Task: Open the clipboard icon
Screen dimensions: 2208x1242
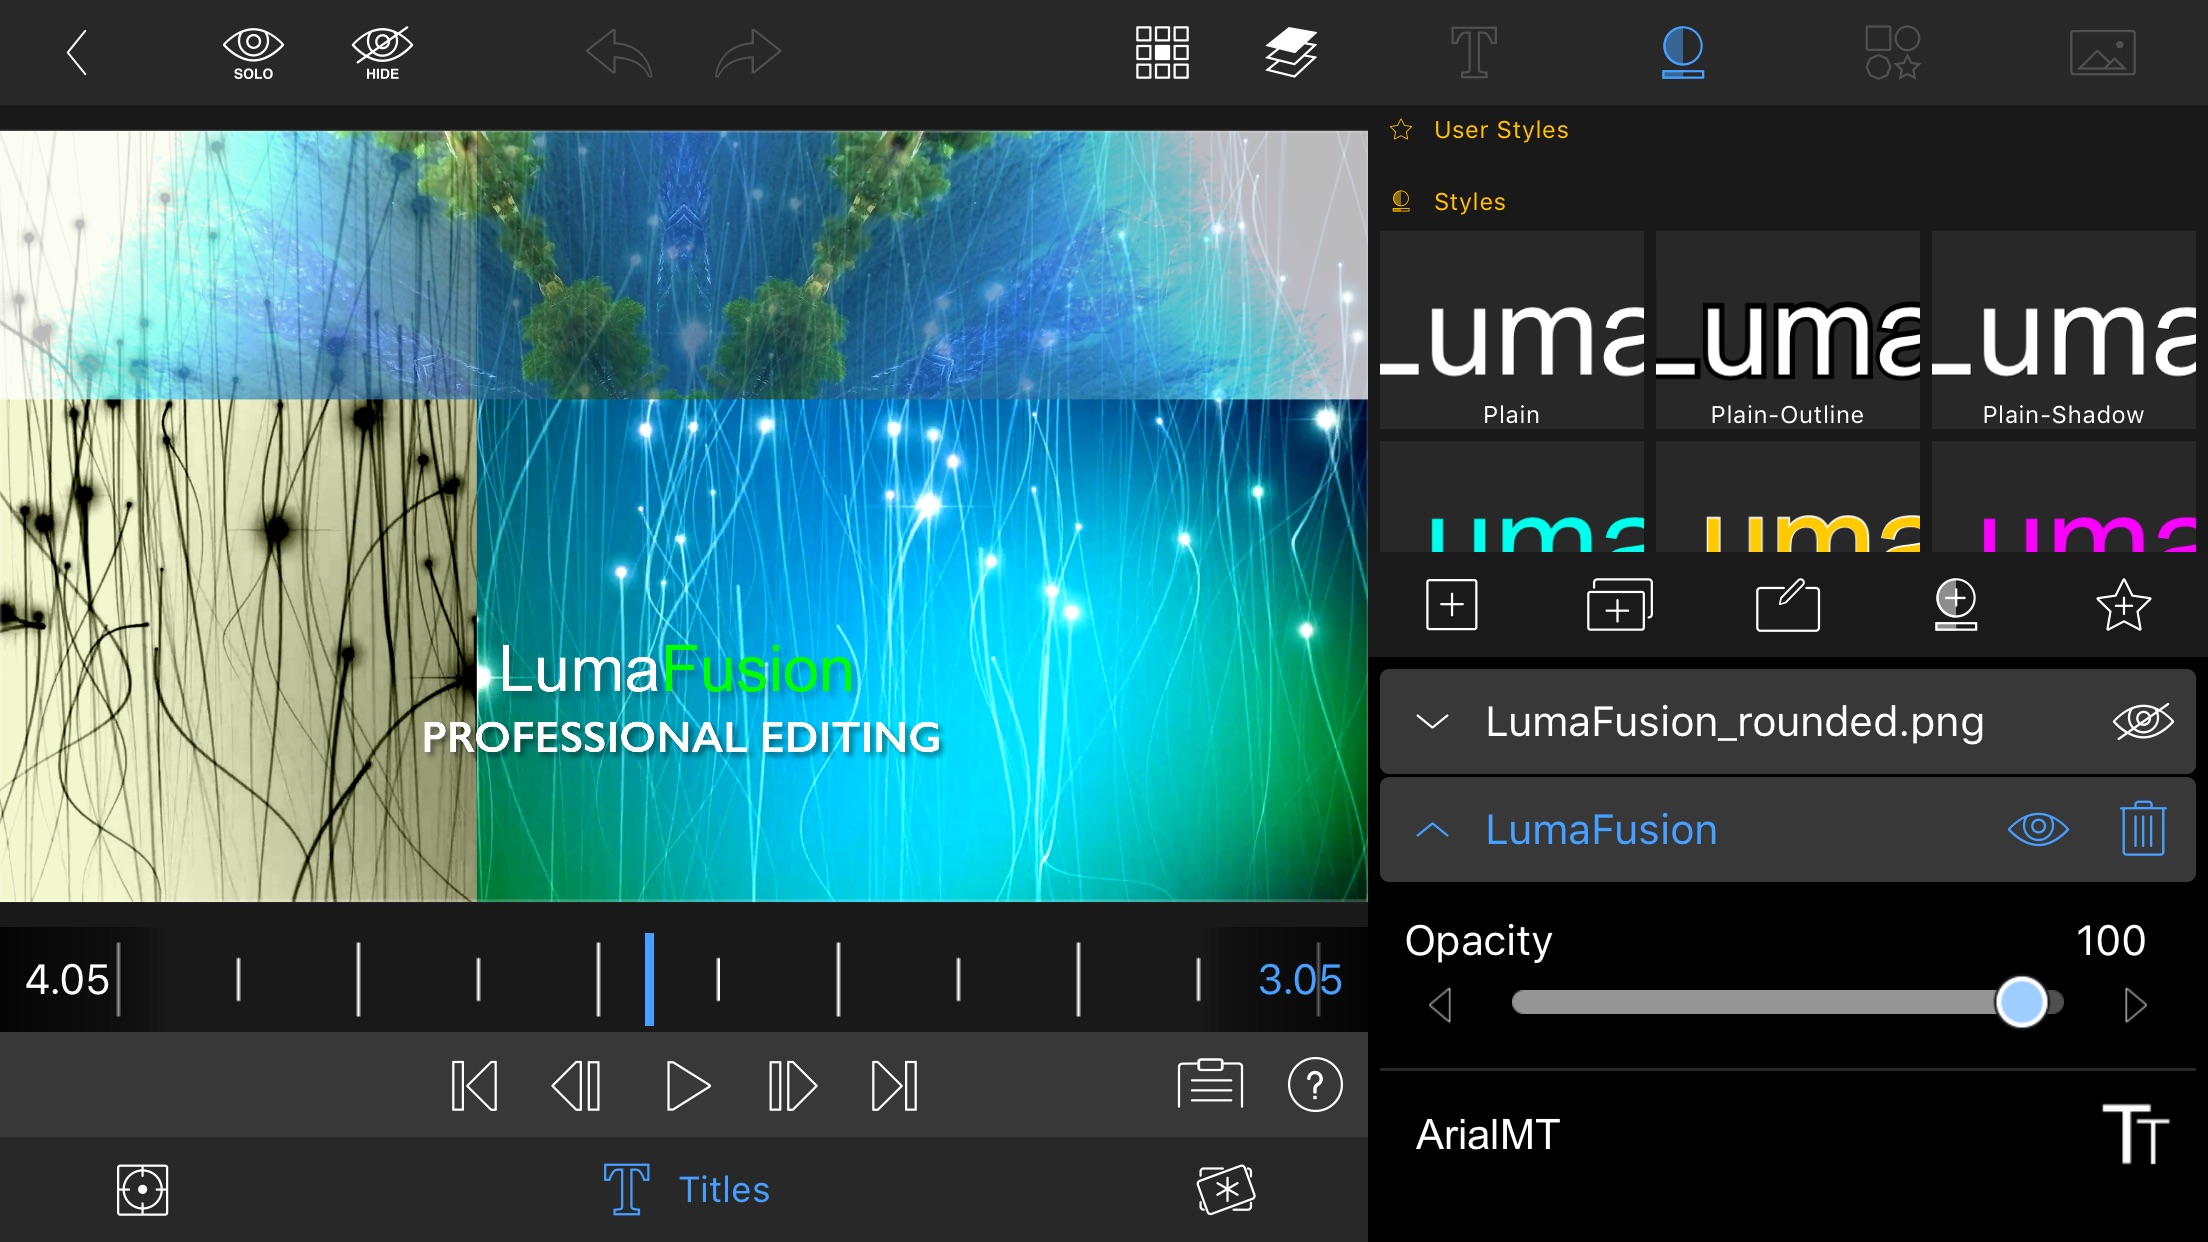Action: pyautogui.click(x=1211, y=1084)
